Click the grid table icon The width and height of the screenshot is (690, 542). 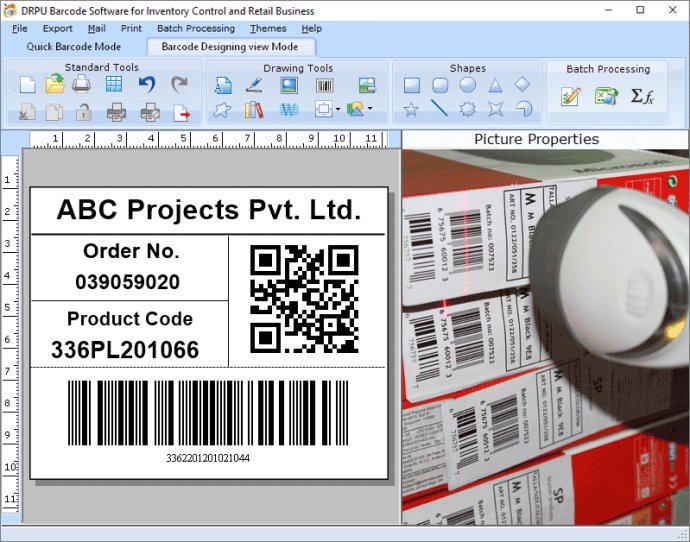(x=114, y=84)
